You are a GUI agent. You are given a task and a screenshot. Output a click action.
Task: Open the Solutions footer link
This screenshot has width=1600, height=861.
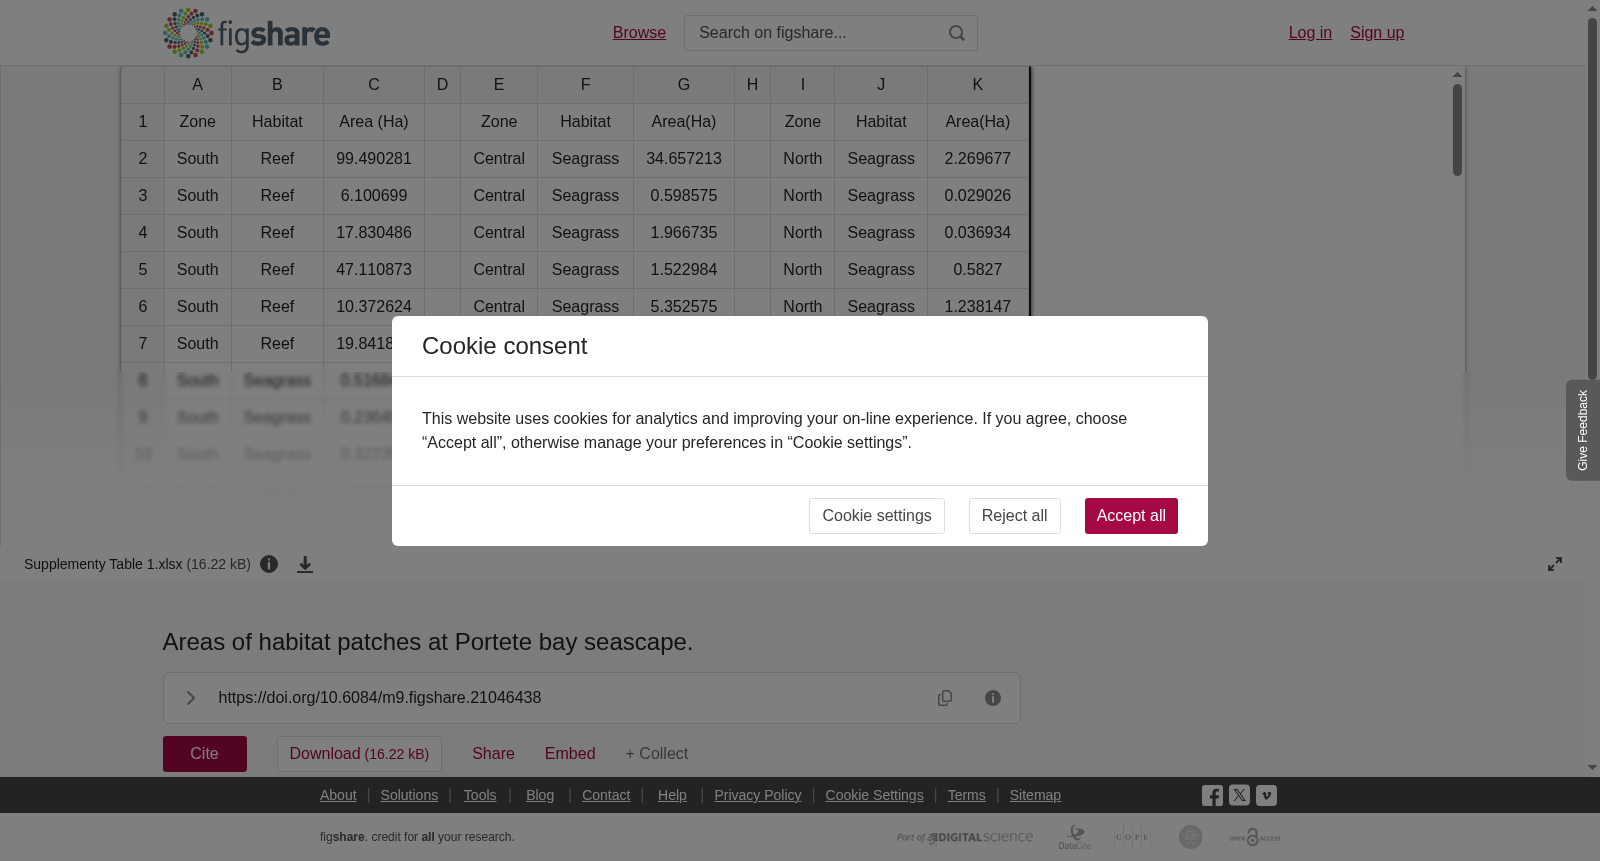409,795
